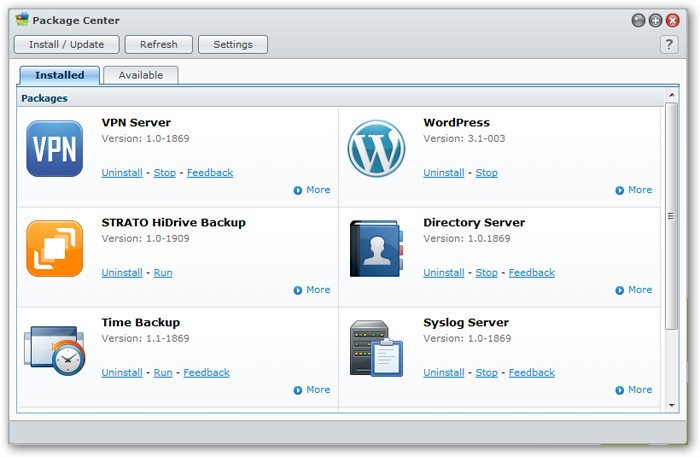Click the Version: 1.1-1869 text
700x457 pixels.
(146, 339)
